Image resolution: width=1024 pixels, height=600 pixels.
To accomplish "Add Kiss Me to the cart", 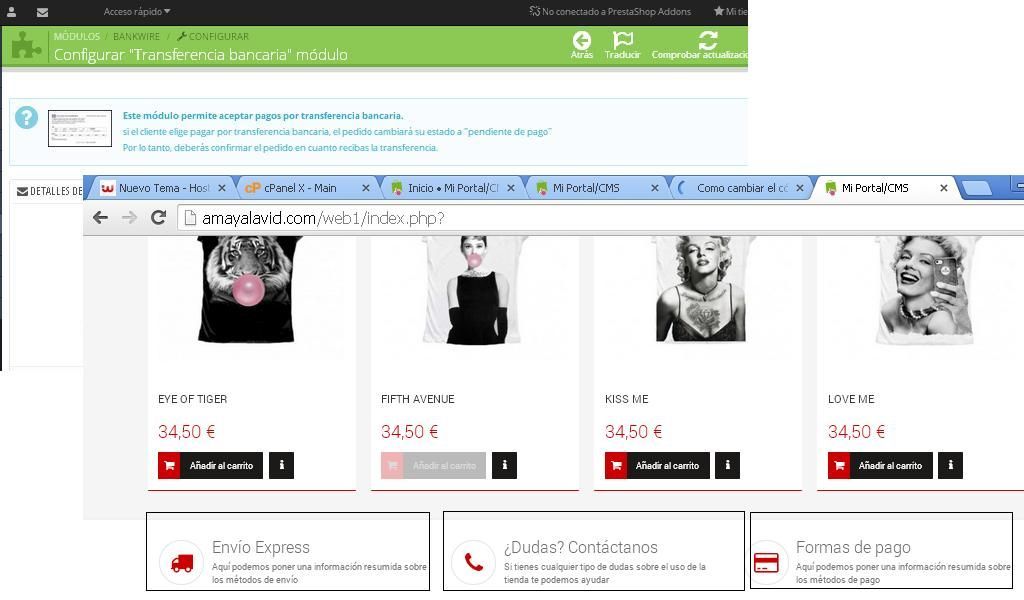I will click(x=657, y=466).
